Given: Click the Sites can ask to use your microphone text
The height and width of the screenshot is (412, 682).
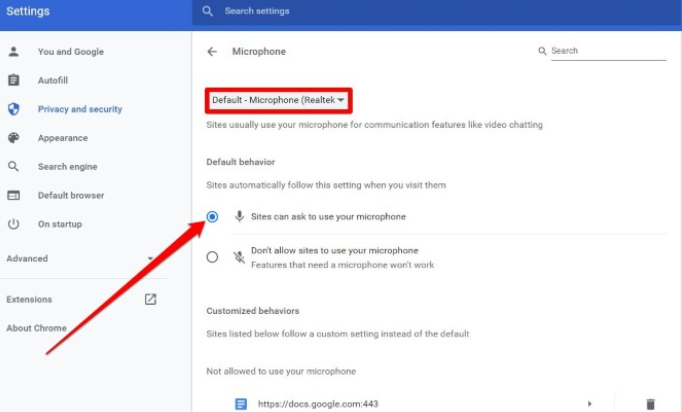Looking at the screenshot, I should tap(328, 217).
